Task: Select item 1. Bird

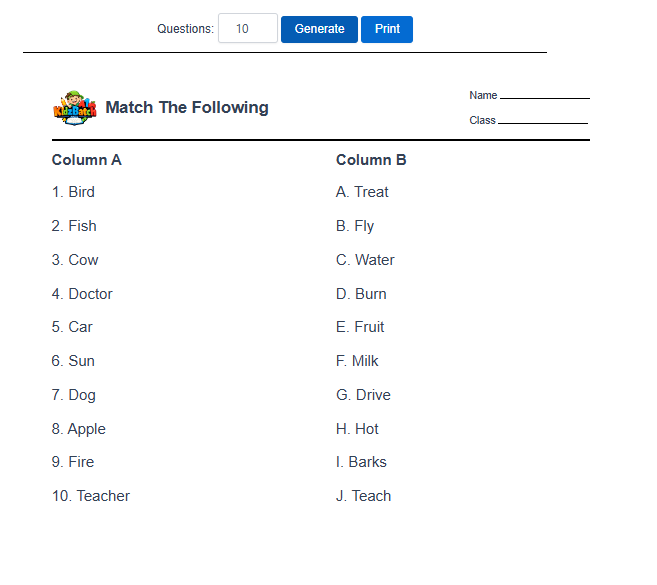Action: coord(74,192)
